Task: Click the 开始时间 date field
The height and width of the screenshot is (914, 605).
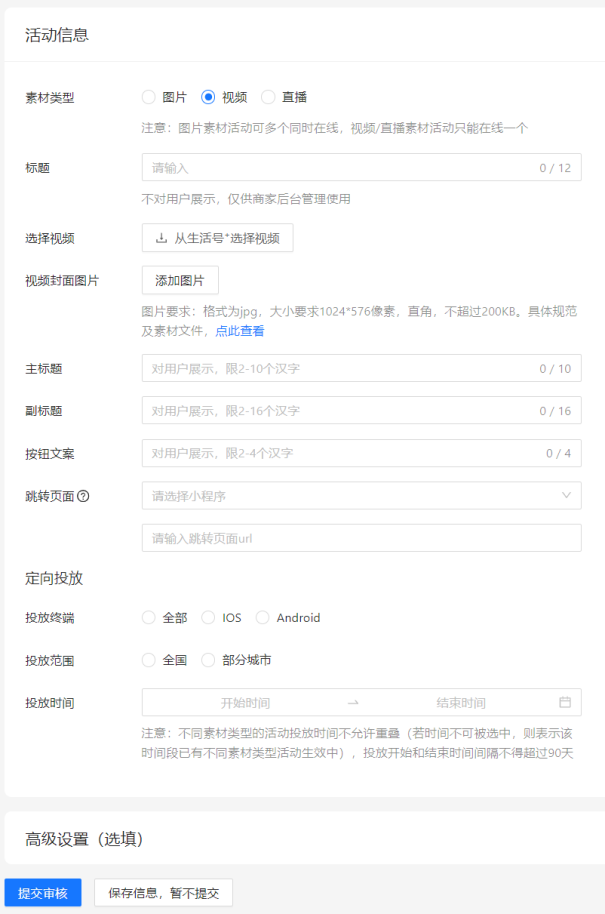Action: pos(245,703)
